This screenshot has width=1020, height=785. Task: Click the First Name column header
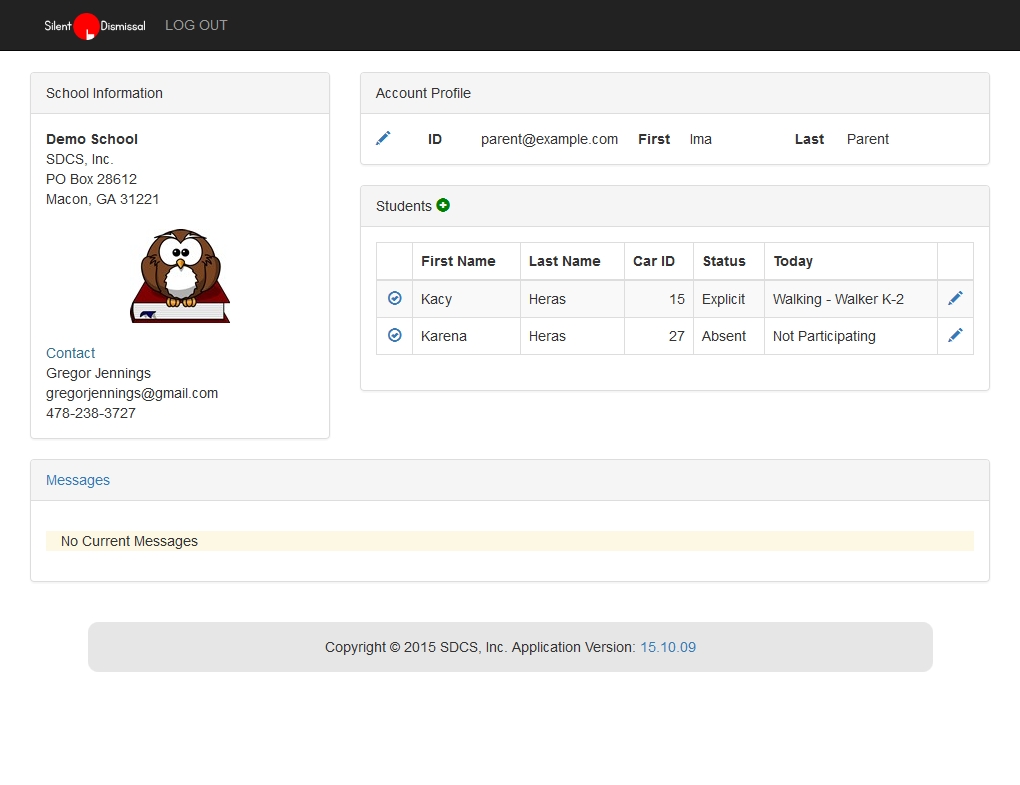tap(458, 261)
